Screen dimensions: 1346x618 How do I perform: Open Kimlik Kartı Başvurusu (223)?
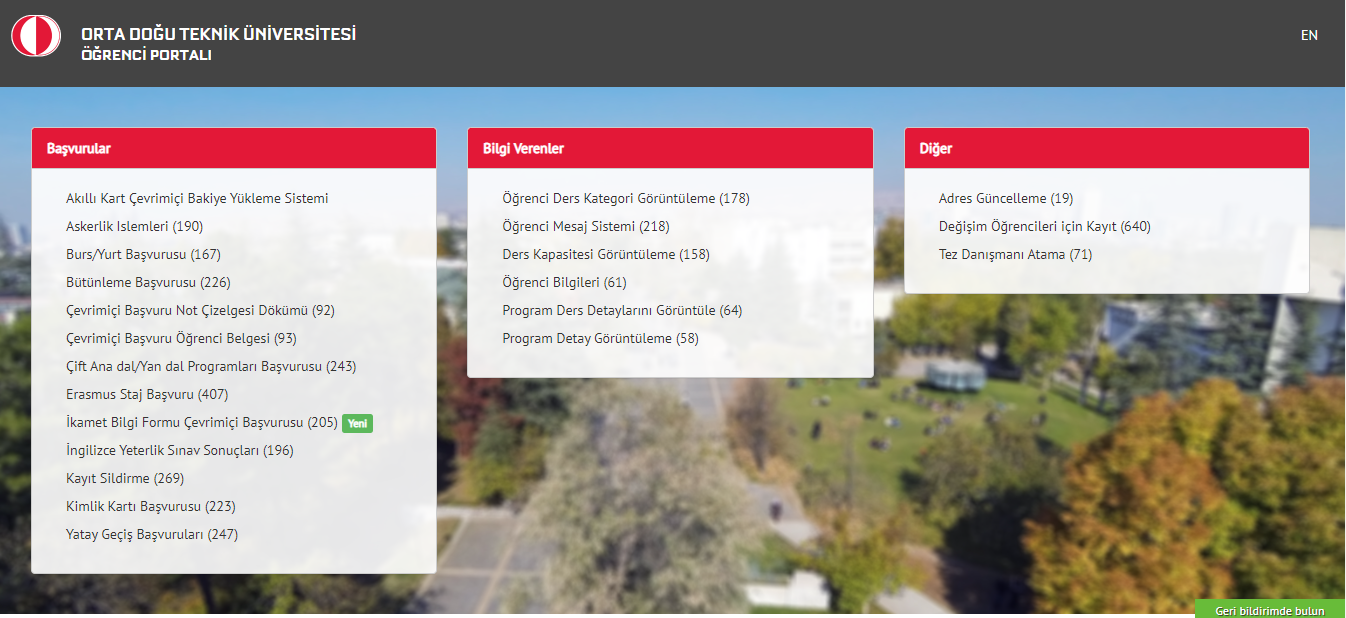coord(151,507)
